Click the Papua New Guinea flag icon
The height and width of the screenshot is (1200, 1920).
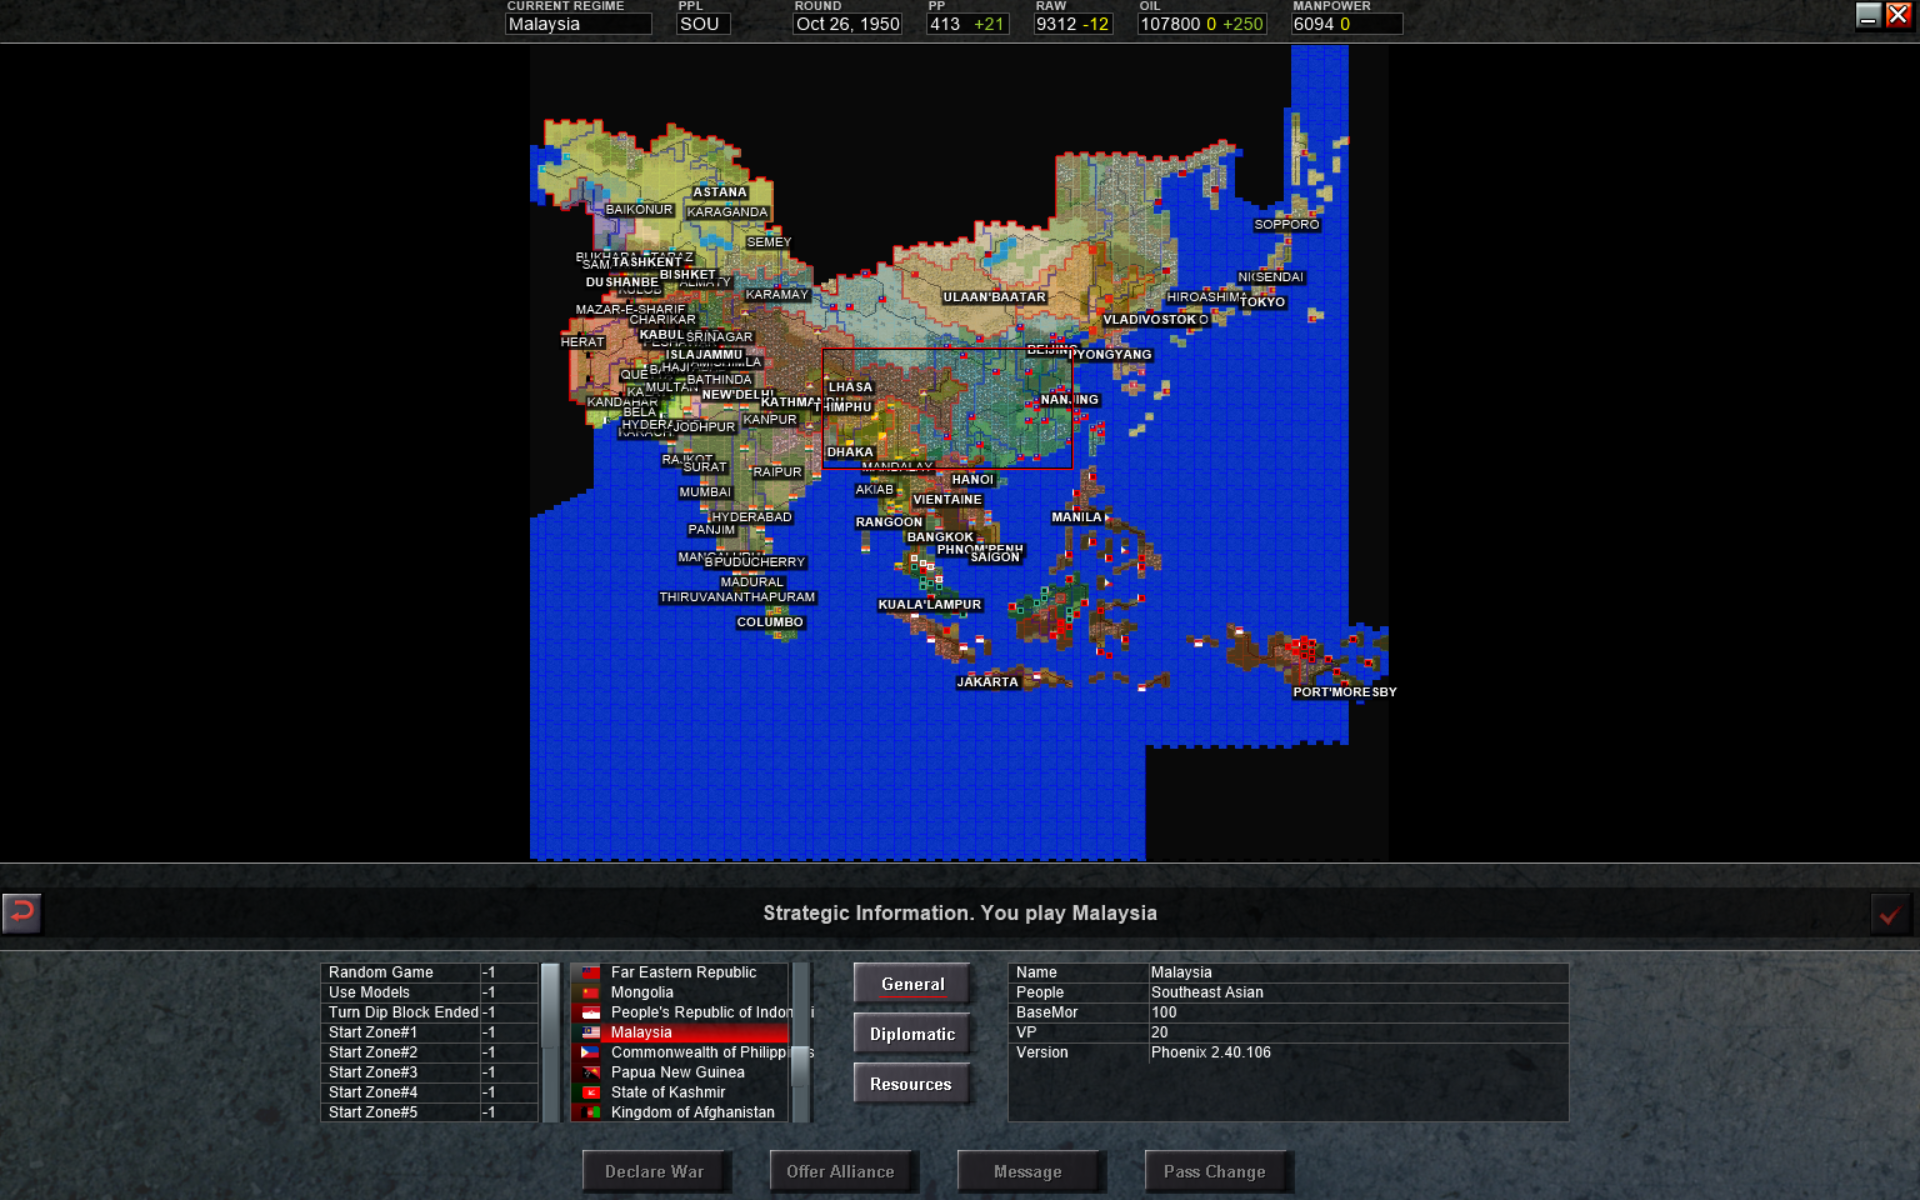click(x=591, y=1072)
